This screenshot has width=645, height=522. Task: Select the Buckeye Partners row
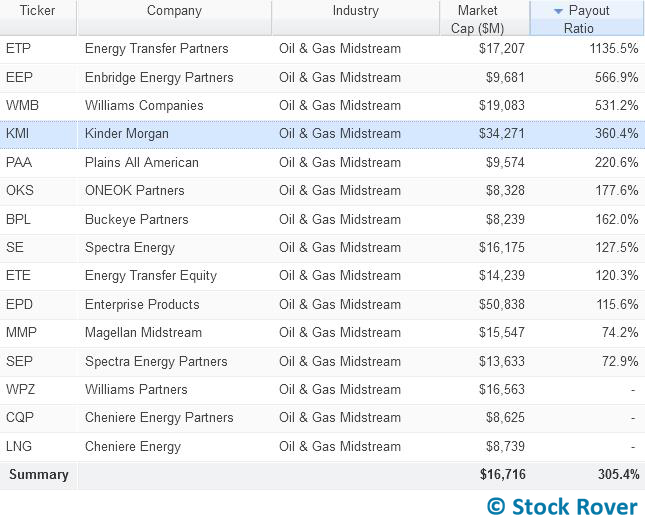coord(322,219)
